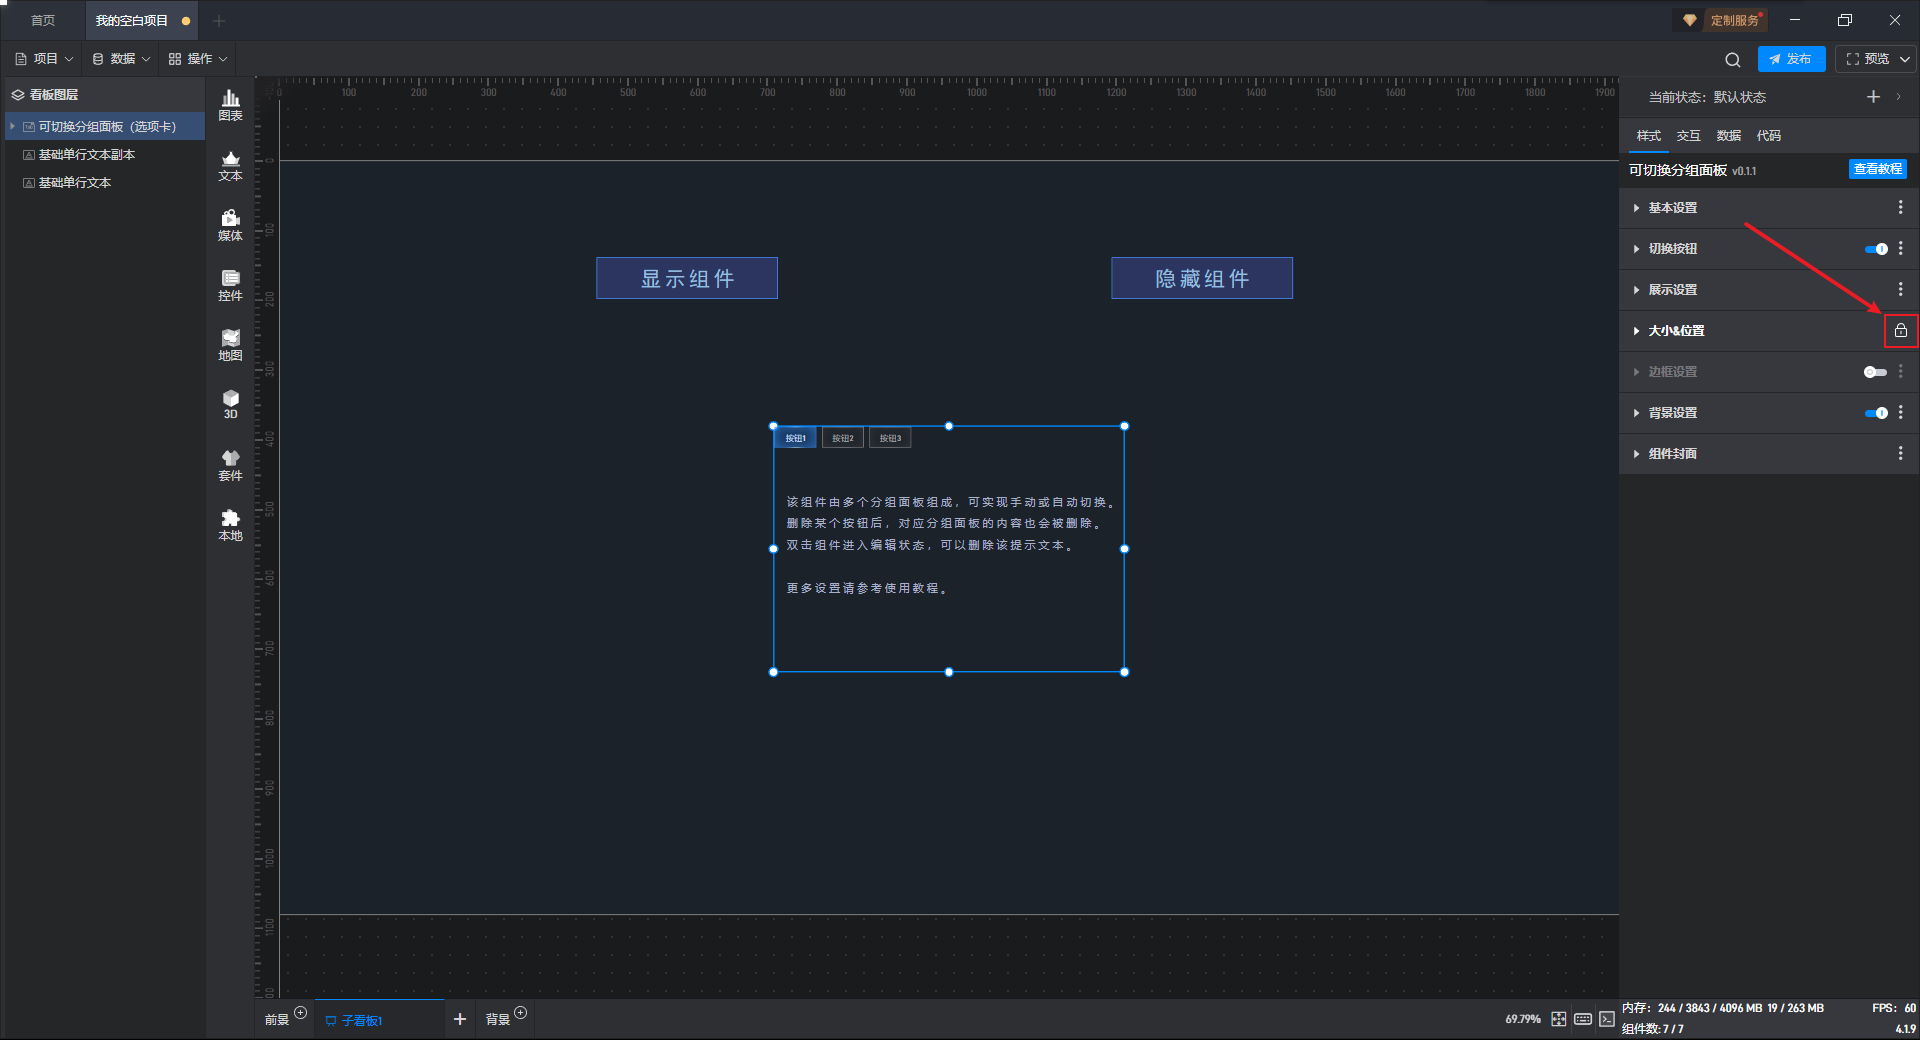This screenshot has width=1920, height=1040.
Task: Add a new state with plus icon
Action: tap(1873, 97)
